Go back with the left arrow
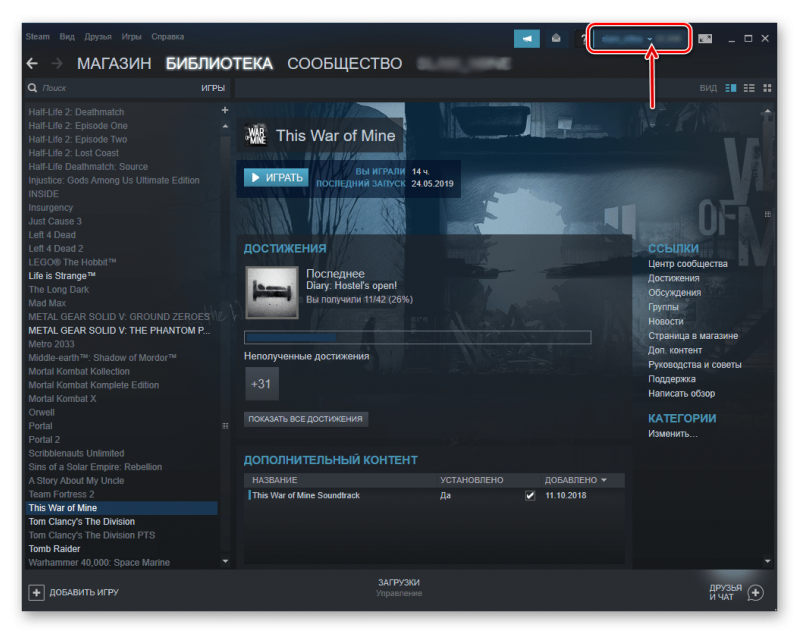This screenshot has width=800, height=634. [x=32, y=63]
